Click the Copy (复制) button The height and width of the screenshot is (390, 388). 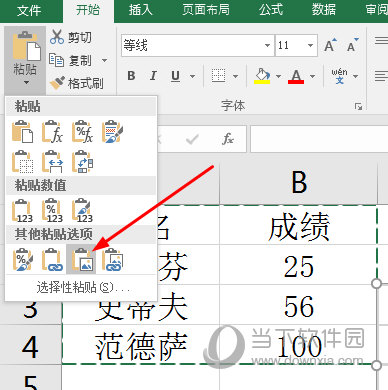click(x=70, y=61)
